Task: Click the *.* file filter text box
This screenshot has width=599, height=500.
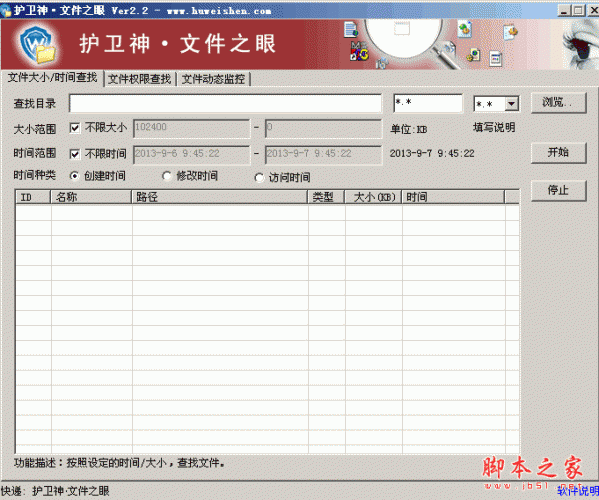Action: pos(428,103)
